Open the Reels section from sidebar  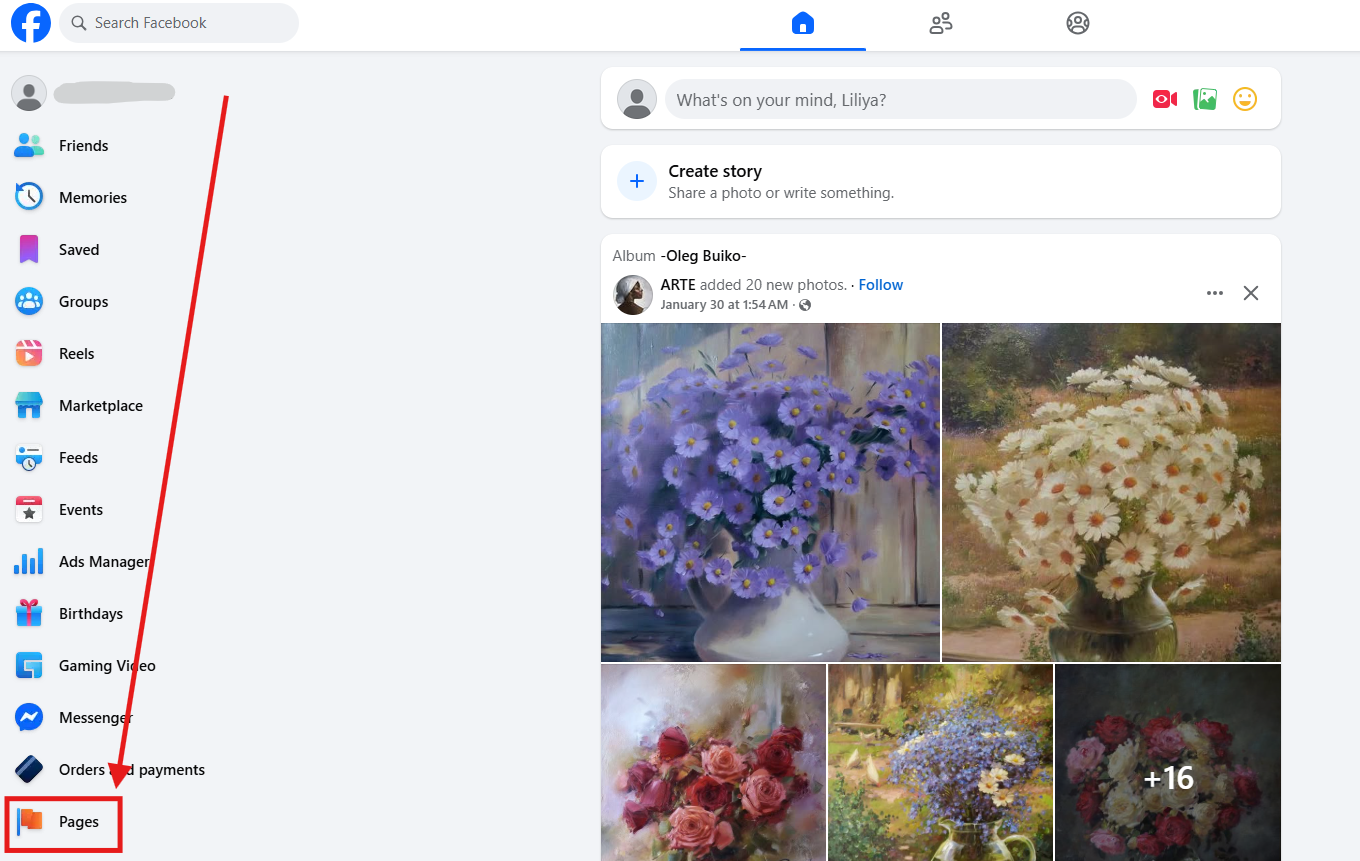(x=77, y=353)
